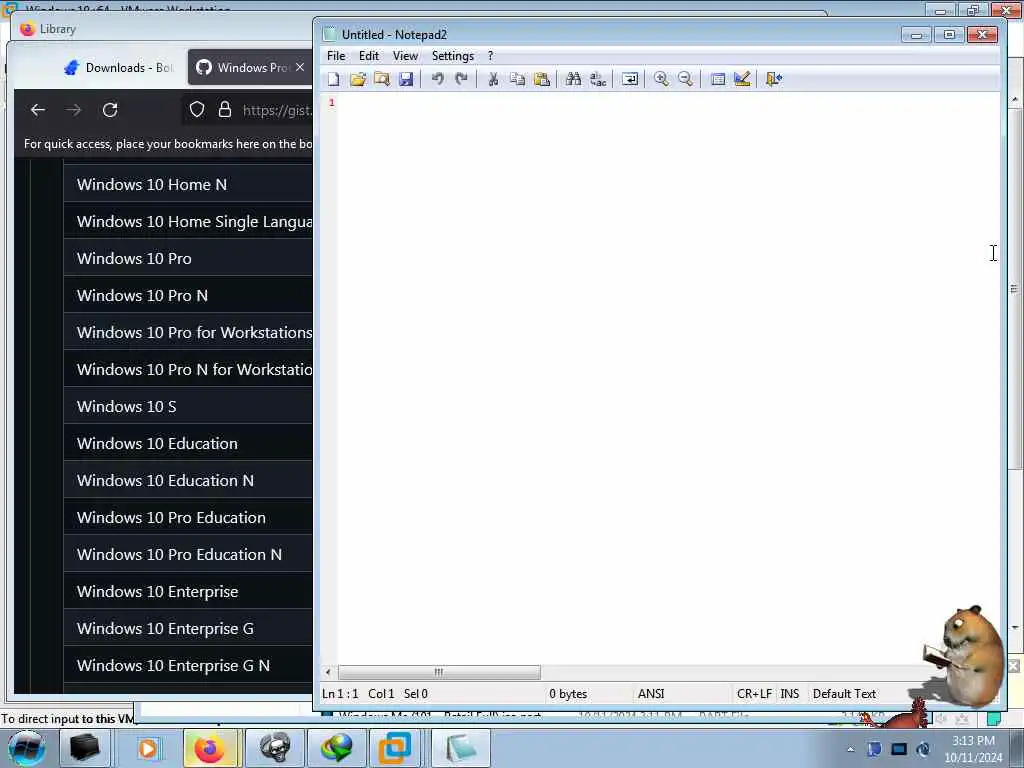Toggle INS insert mode in status bar

coord(790,694)
